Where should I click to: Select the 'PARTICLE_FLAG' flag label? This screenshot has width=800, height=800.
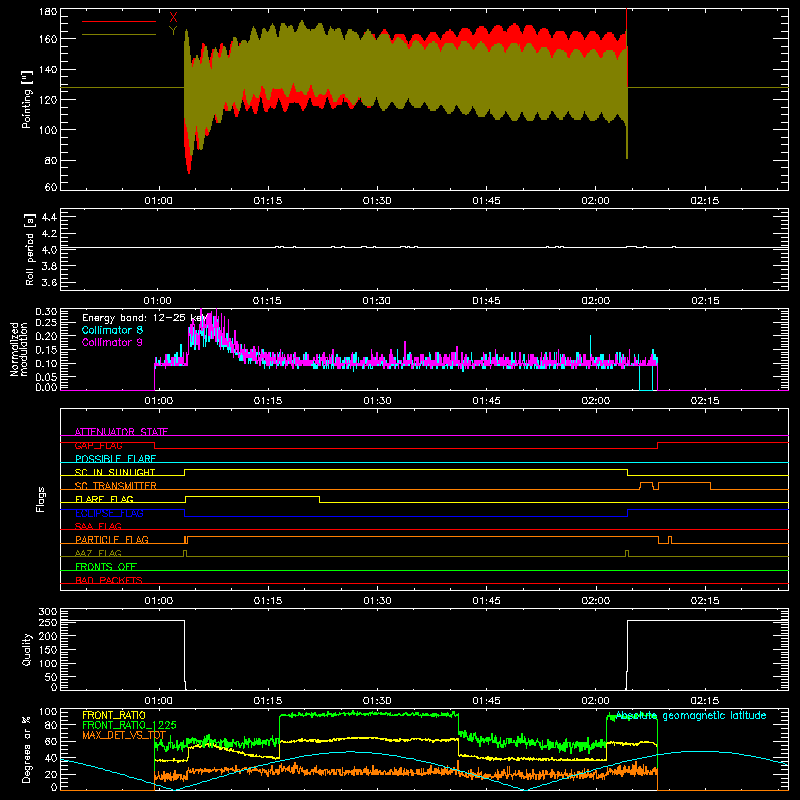click(x=112, y=539)
